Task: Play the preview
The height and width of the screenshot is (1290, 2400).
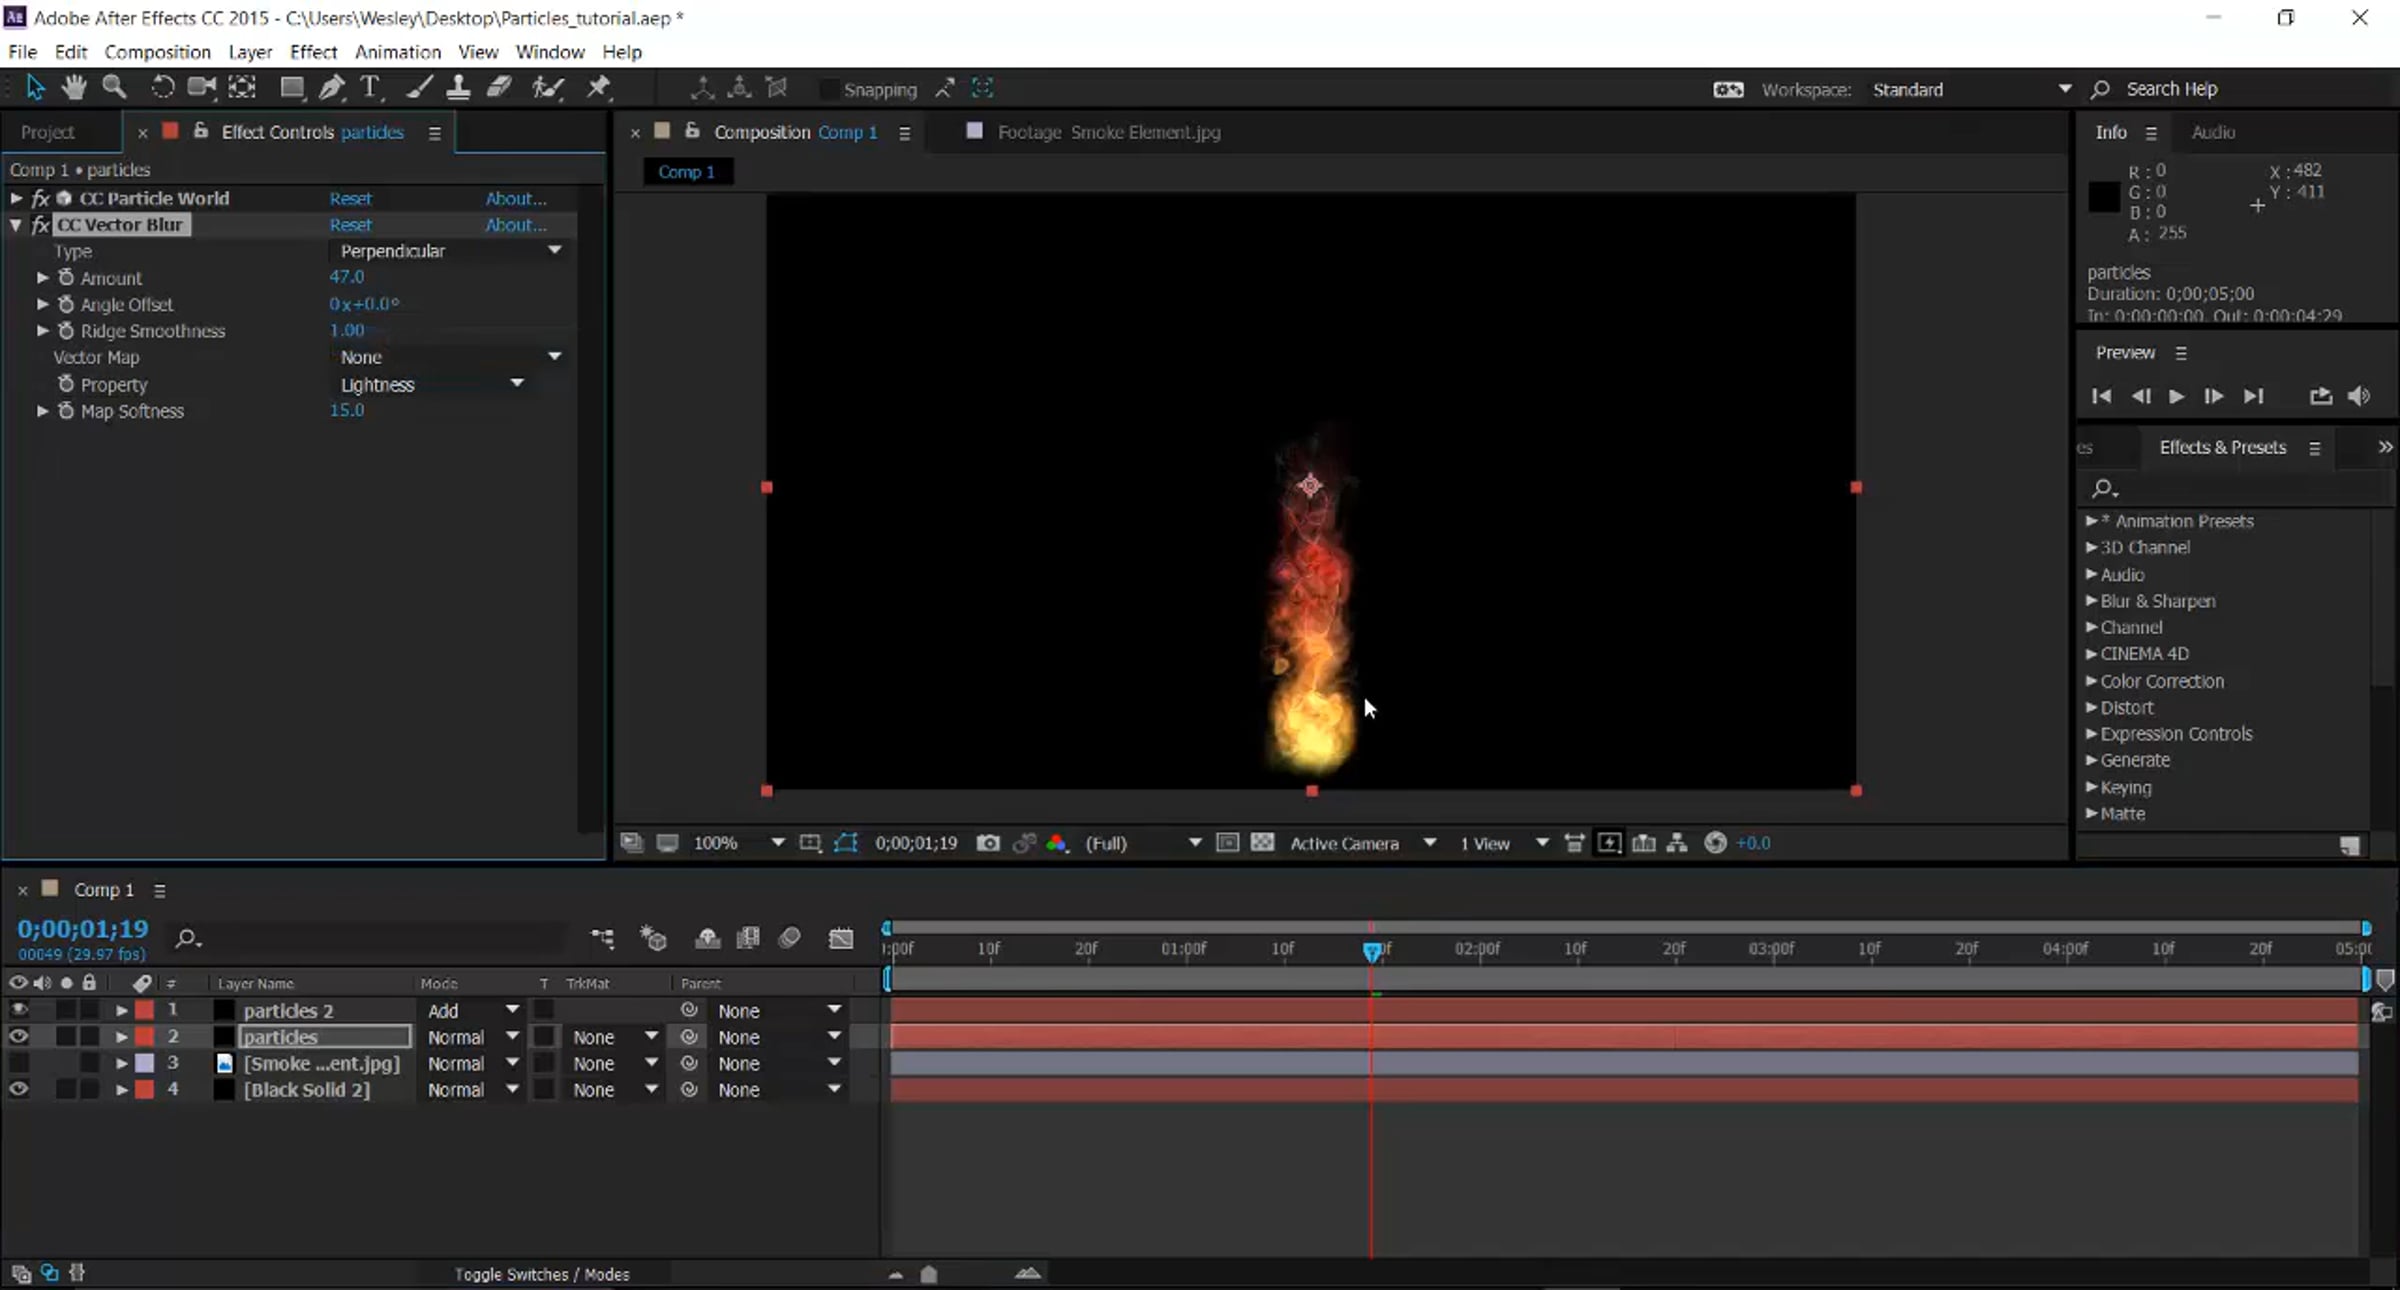Action: click(2176, 397)
